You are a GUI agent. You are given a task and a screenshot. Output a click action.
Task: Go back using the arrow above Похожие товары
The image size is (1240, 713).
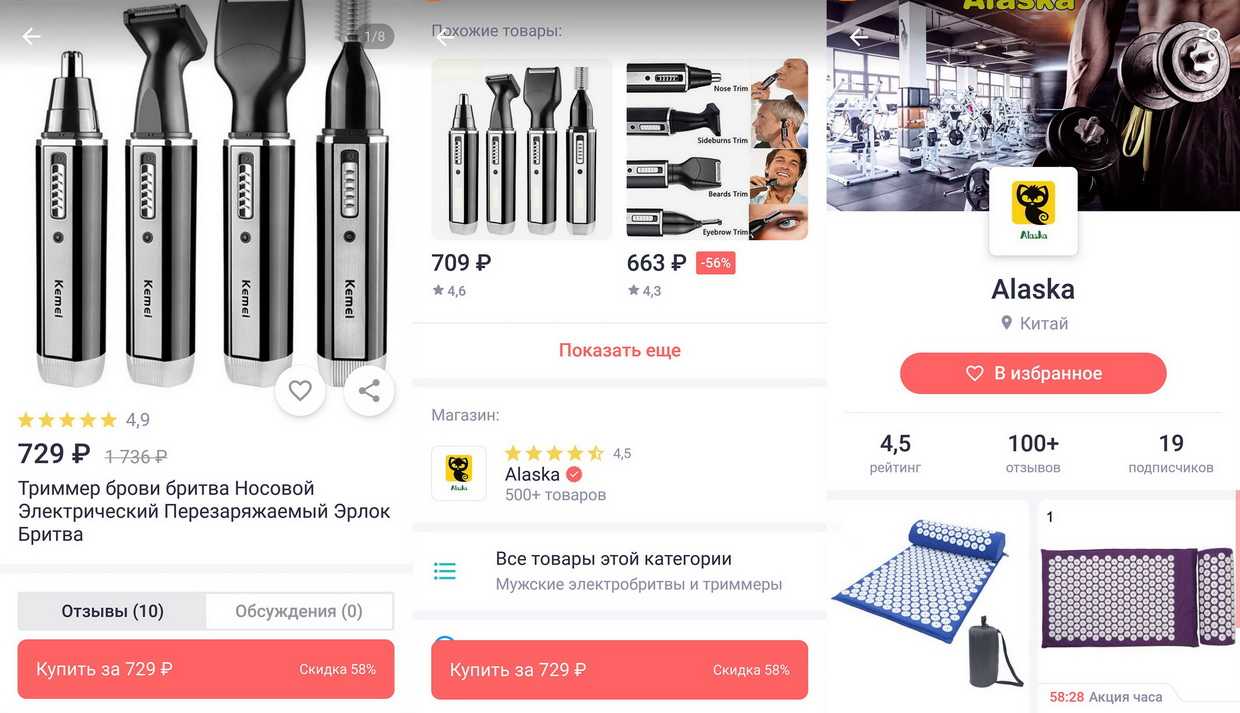pyautogui.click(x=445, y=38)
